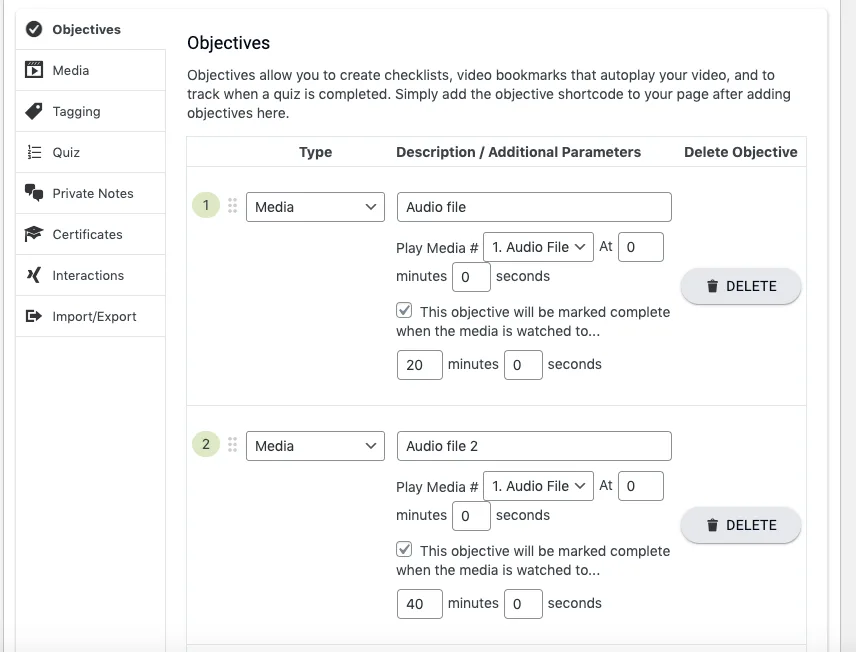Click the Certificates graduation cap icon
This screenshot has height=652, width=856.
(34, 235)
